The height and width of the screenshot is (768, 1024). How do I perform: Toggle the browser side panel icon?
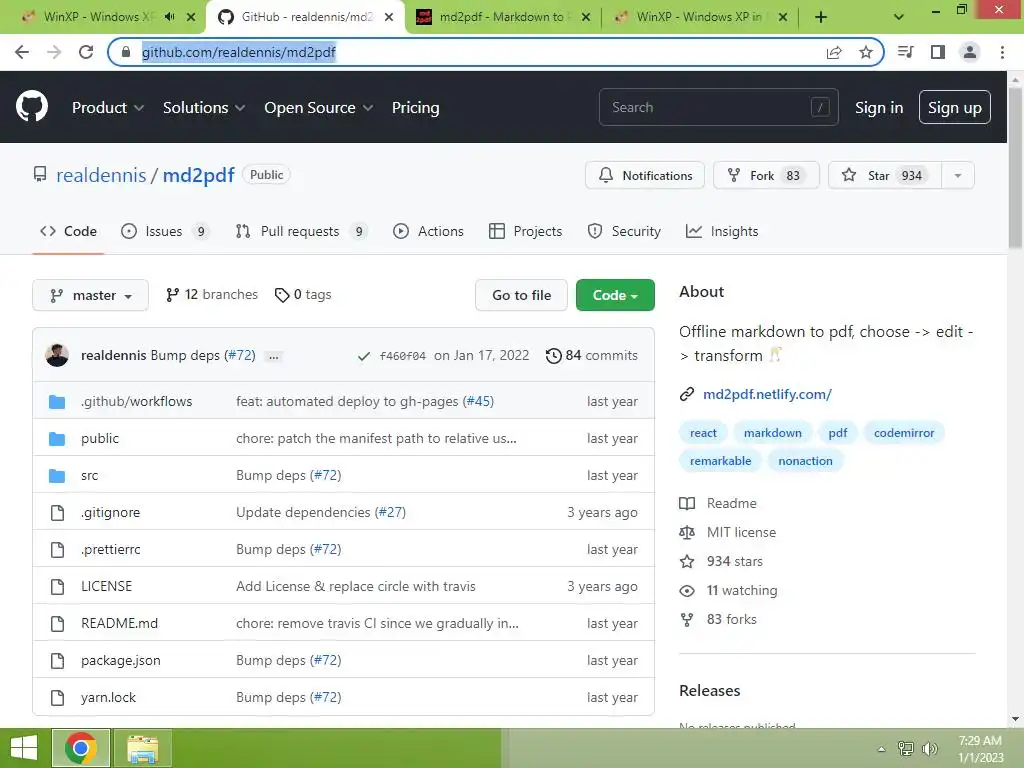[938, 52]
